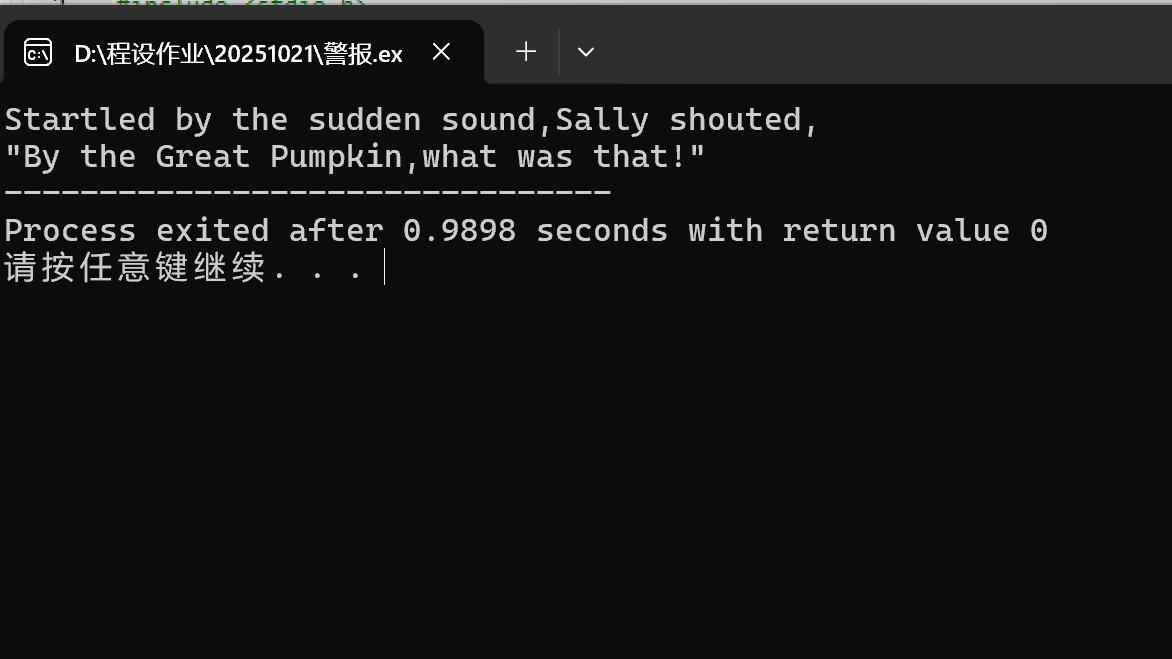Click "Great" in the second output line

[x=203, y=157]
